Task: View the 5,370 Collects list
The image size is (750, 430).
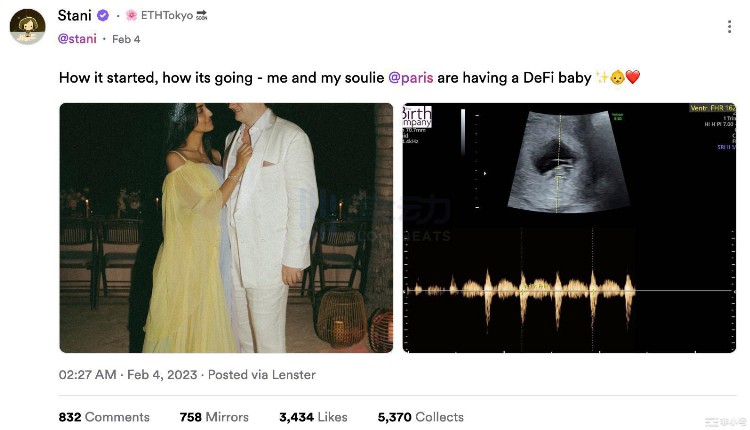Action: point(420,417)
